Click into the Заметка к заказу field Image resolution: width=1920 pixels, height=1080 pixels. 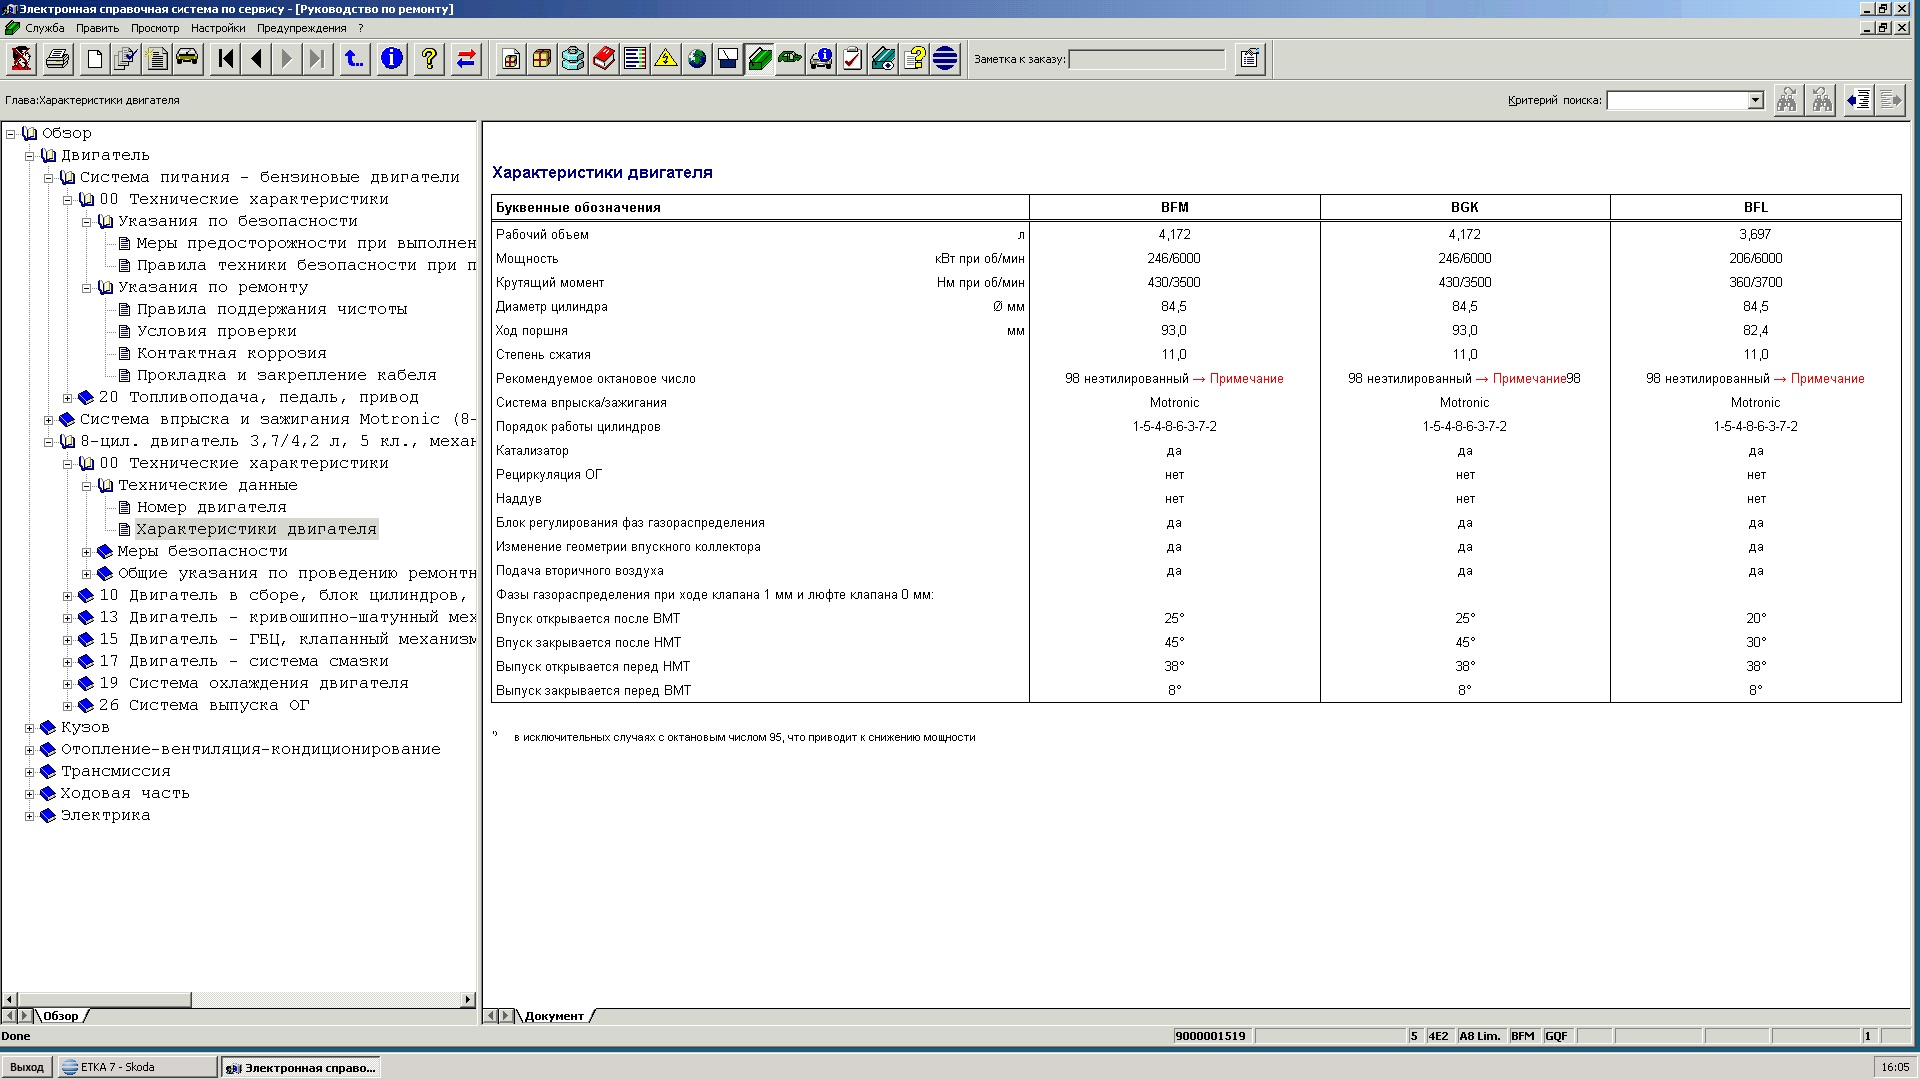1147,59
